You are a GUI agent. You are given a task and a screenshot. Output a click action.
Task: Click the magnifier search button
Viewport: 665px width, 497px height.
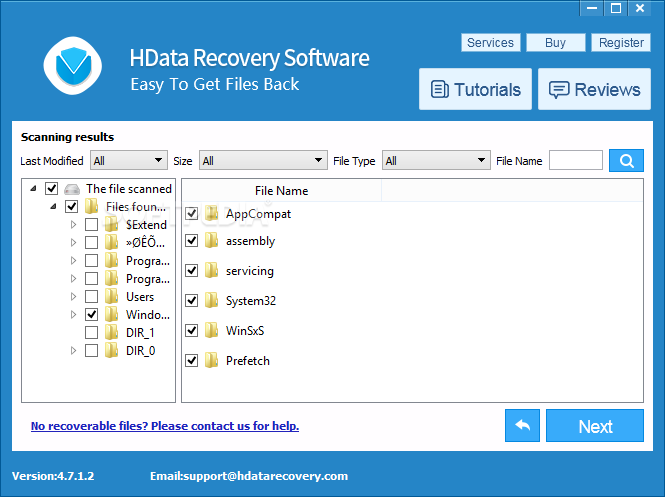tap(626, 161)
